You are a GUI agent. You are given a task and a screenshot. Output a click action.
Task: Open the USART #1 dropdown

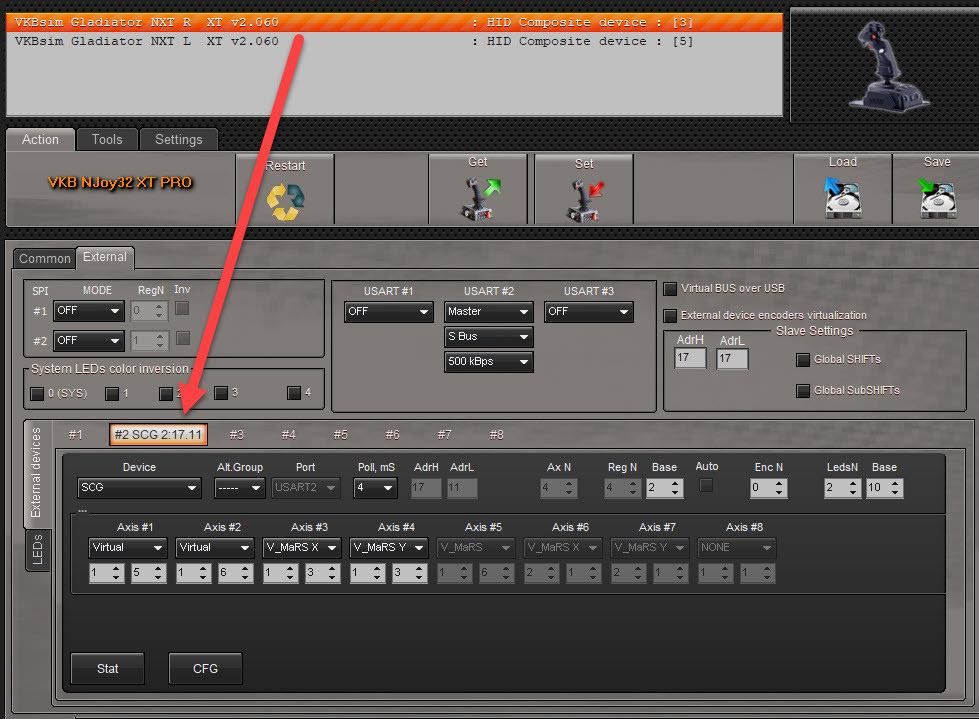tap(388, 311)
